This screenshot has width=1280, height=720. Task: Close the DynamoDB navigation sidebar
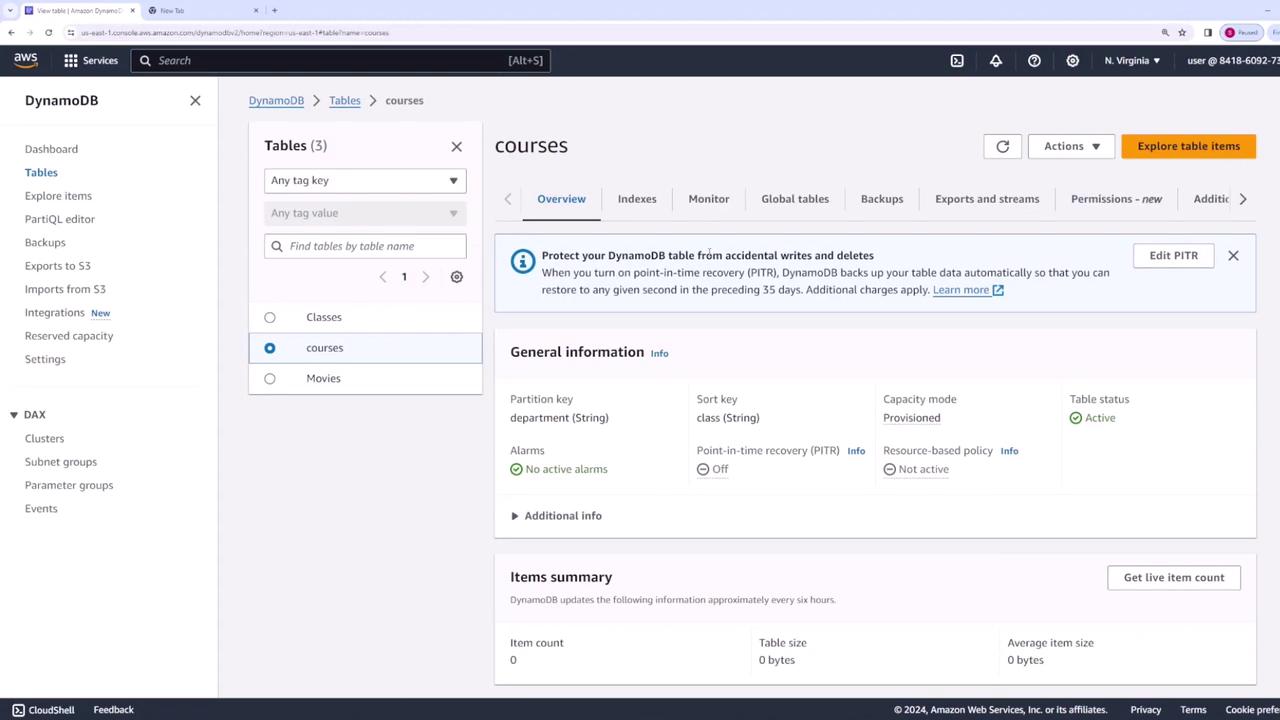pos(195,100)
